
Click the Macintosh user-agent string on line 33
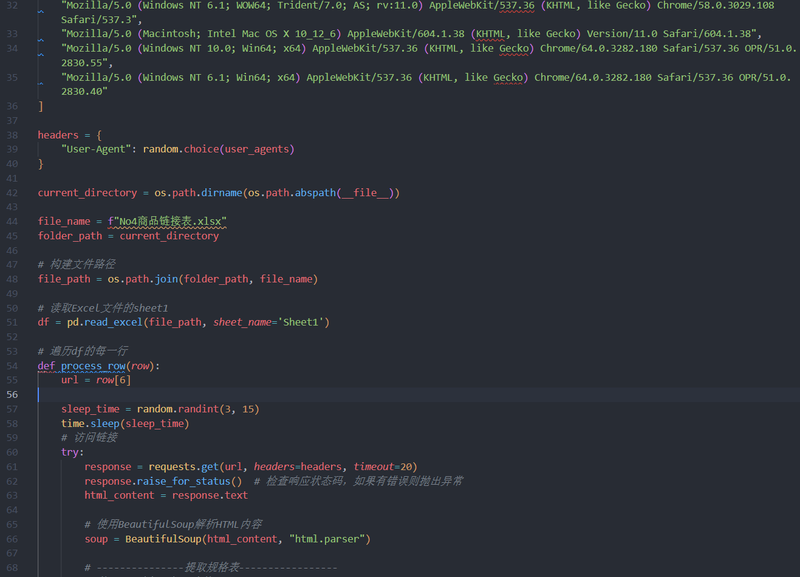pos(408,34)
